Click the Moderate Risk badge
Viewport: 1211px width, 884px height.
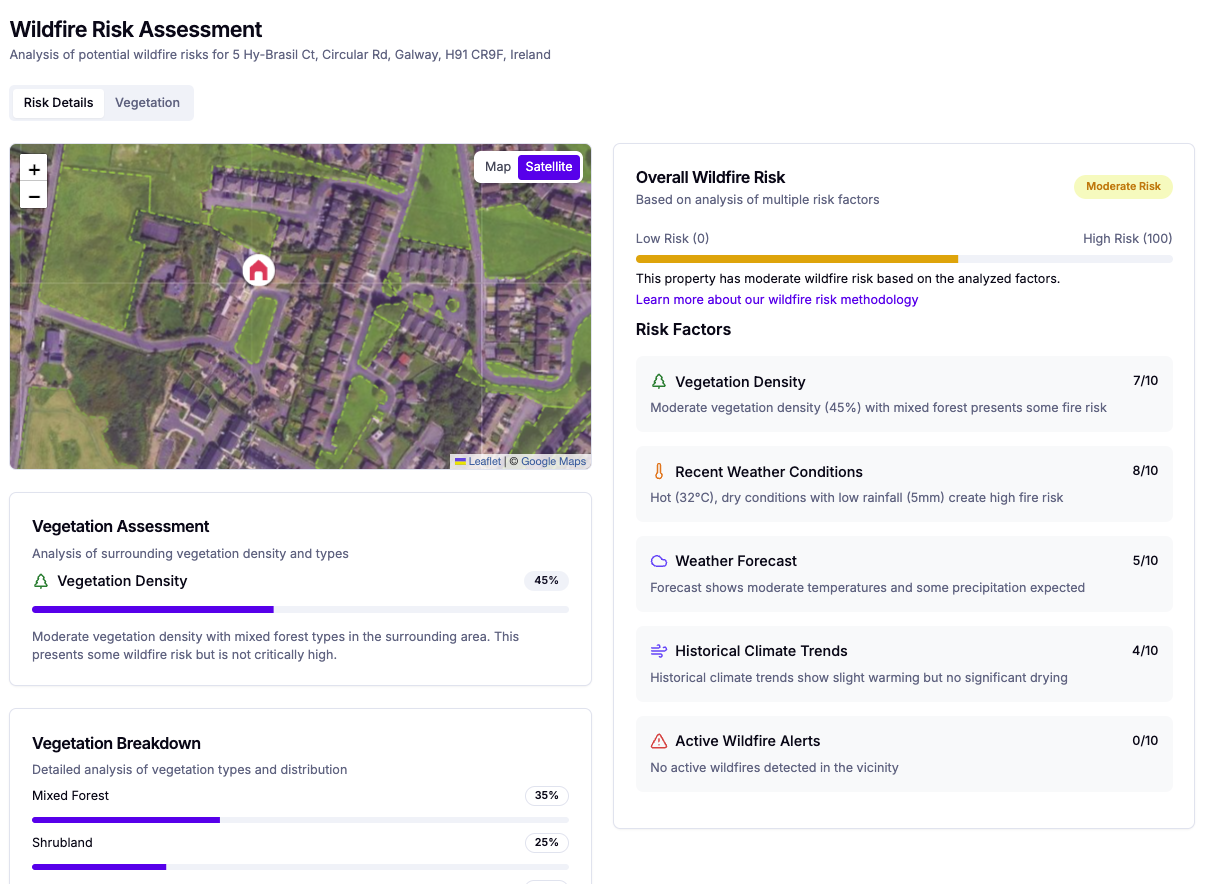[1123, 186]
